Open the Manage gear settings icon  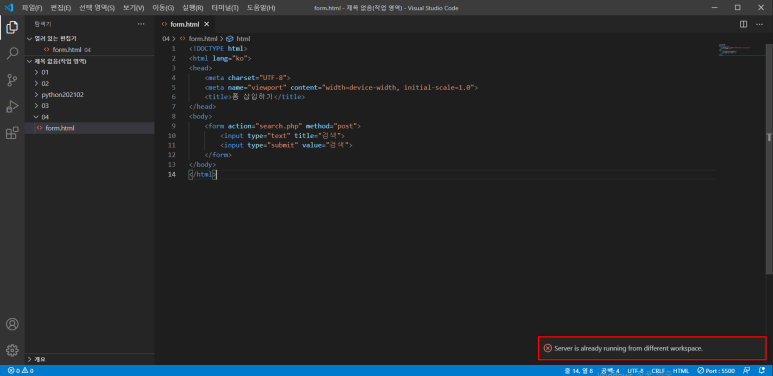pos(12,350)
